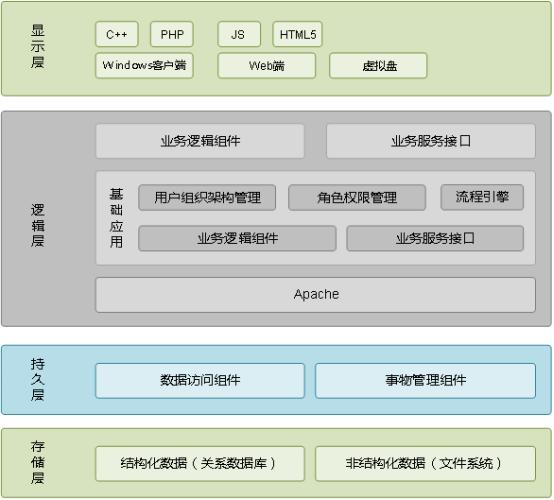Select the 存储层 layer label
The image size is (554, 500).
click(x=37, y=462)
